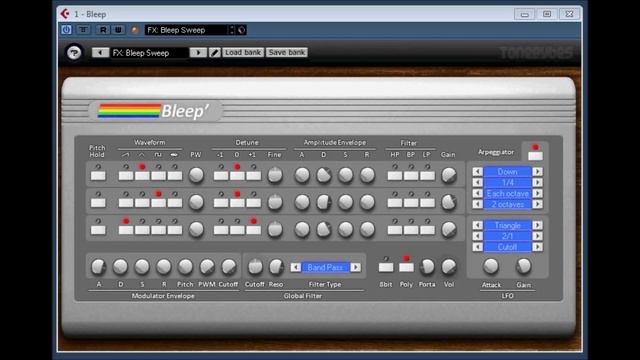Click the FX: Bleep Sweep preset name field
640x360 pixels.
coord(149,53)
